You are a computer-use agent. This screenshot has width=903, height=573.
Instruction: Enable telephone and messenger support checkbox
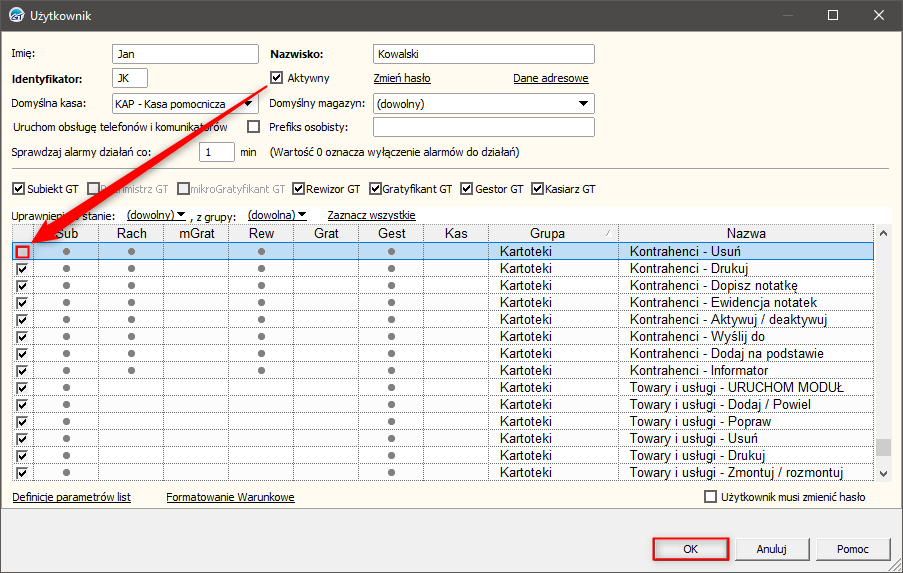coord(253,127)
